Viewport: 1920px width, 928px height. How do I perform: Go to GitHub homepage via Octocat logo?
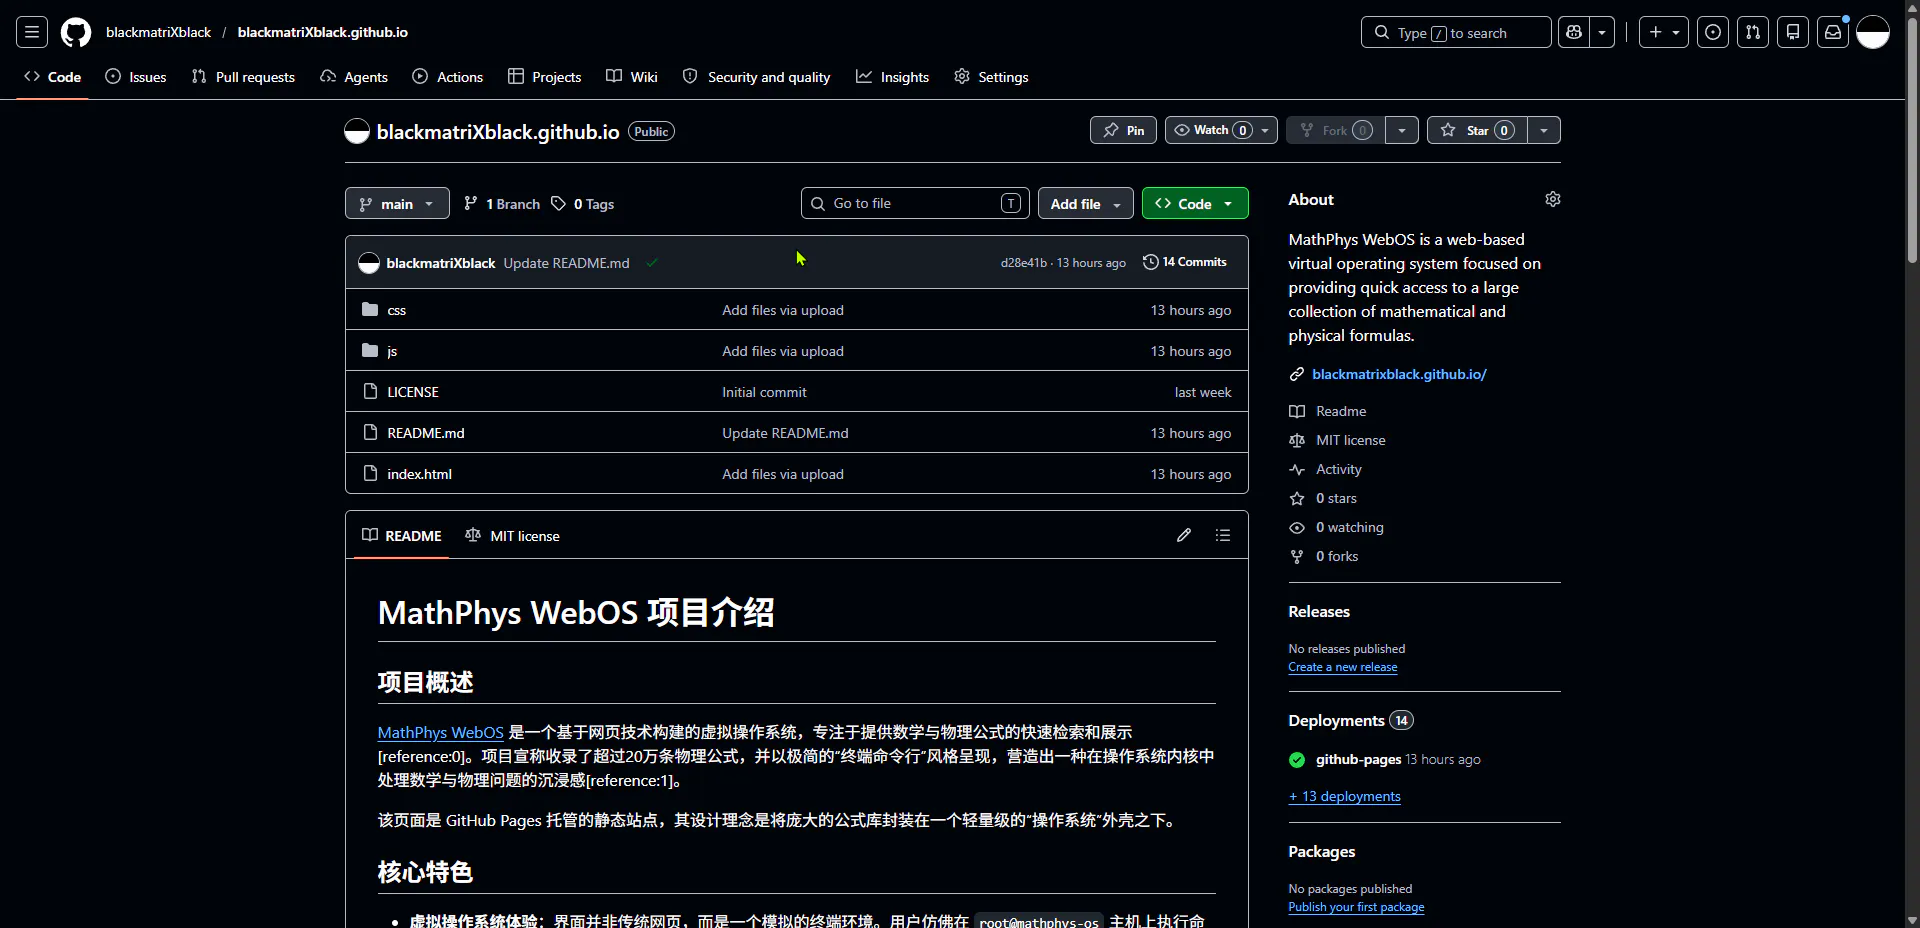76,32
